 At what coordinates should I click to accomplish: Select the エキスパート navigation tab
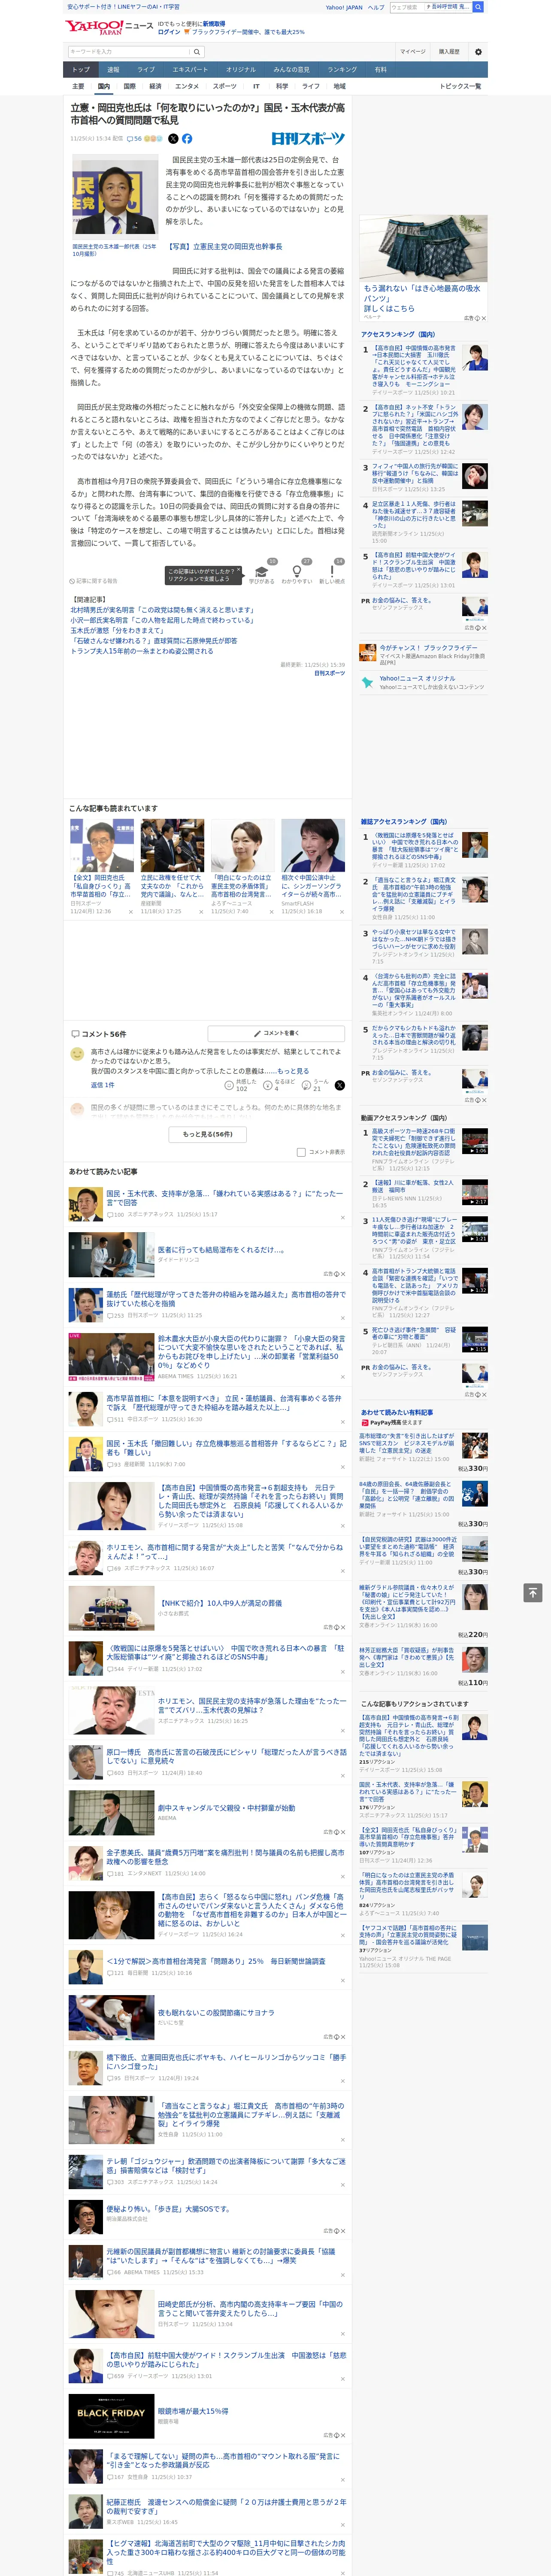(190, 70)
